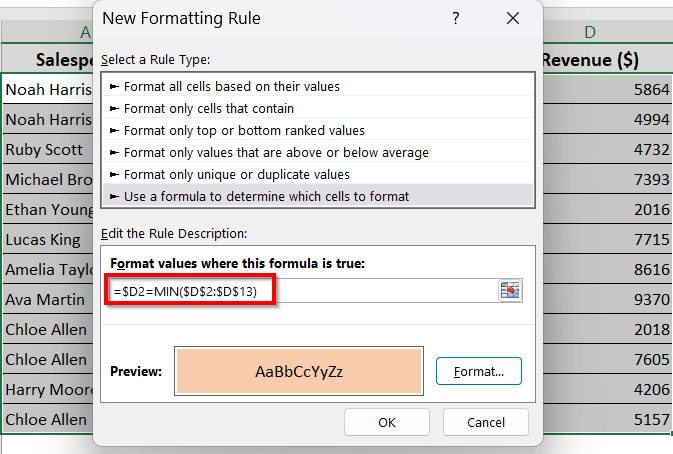This screenshot has width=673, height=454.
Task: Click revenue cell 4206
Action: pyautogui.click(x=608, y=390)
